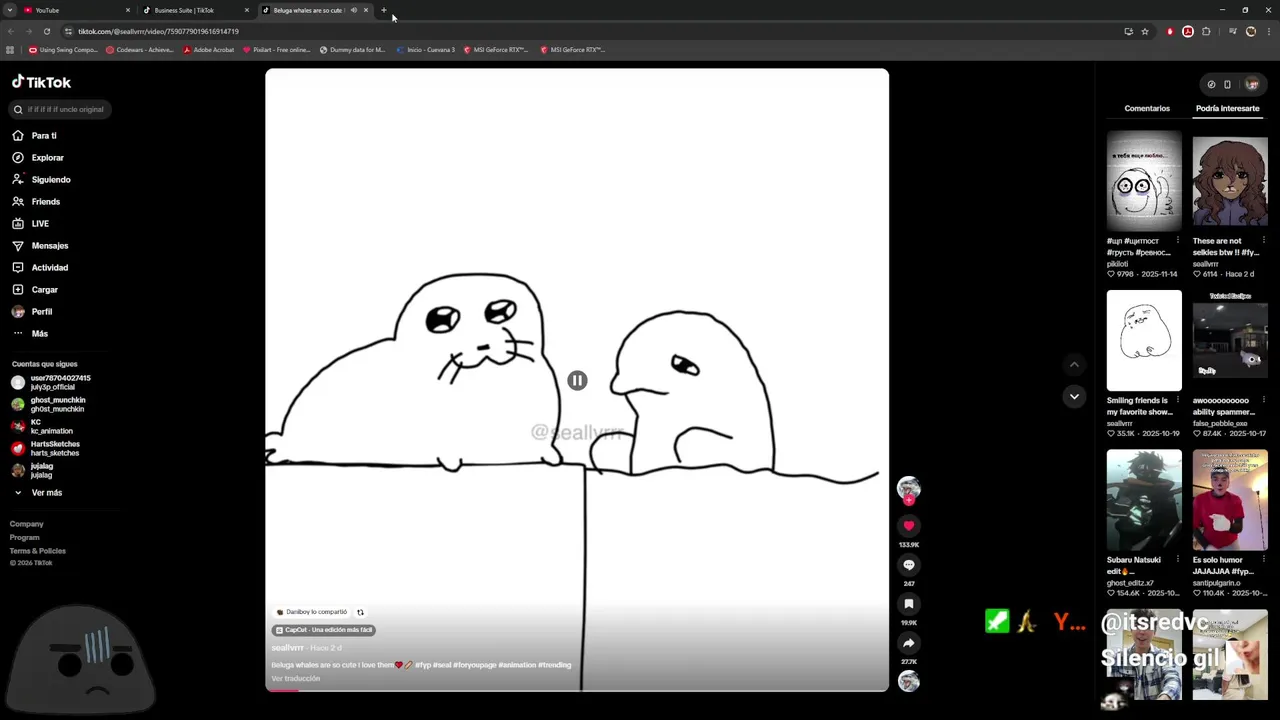
Task: Click the phone app icon in top pill
Action: pyautogui.click(x=1227, y=84)
